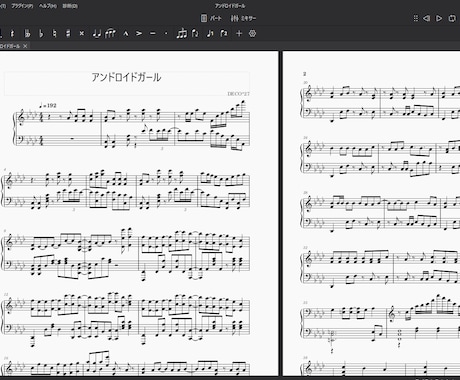Add a slur to selected notes

coord(110,33)
